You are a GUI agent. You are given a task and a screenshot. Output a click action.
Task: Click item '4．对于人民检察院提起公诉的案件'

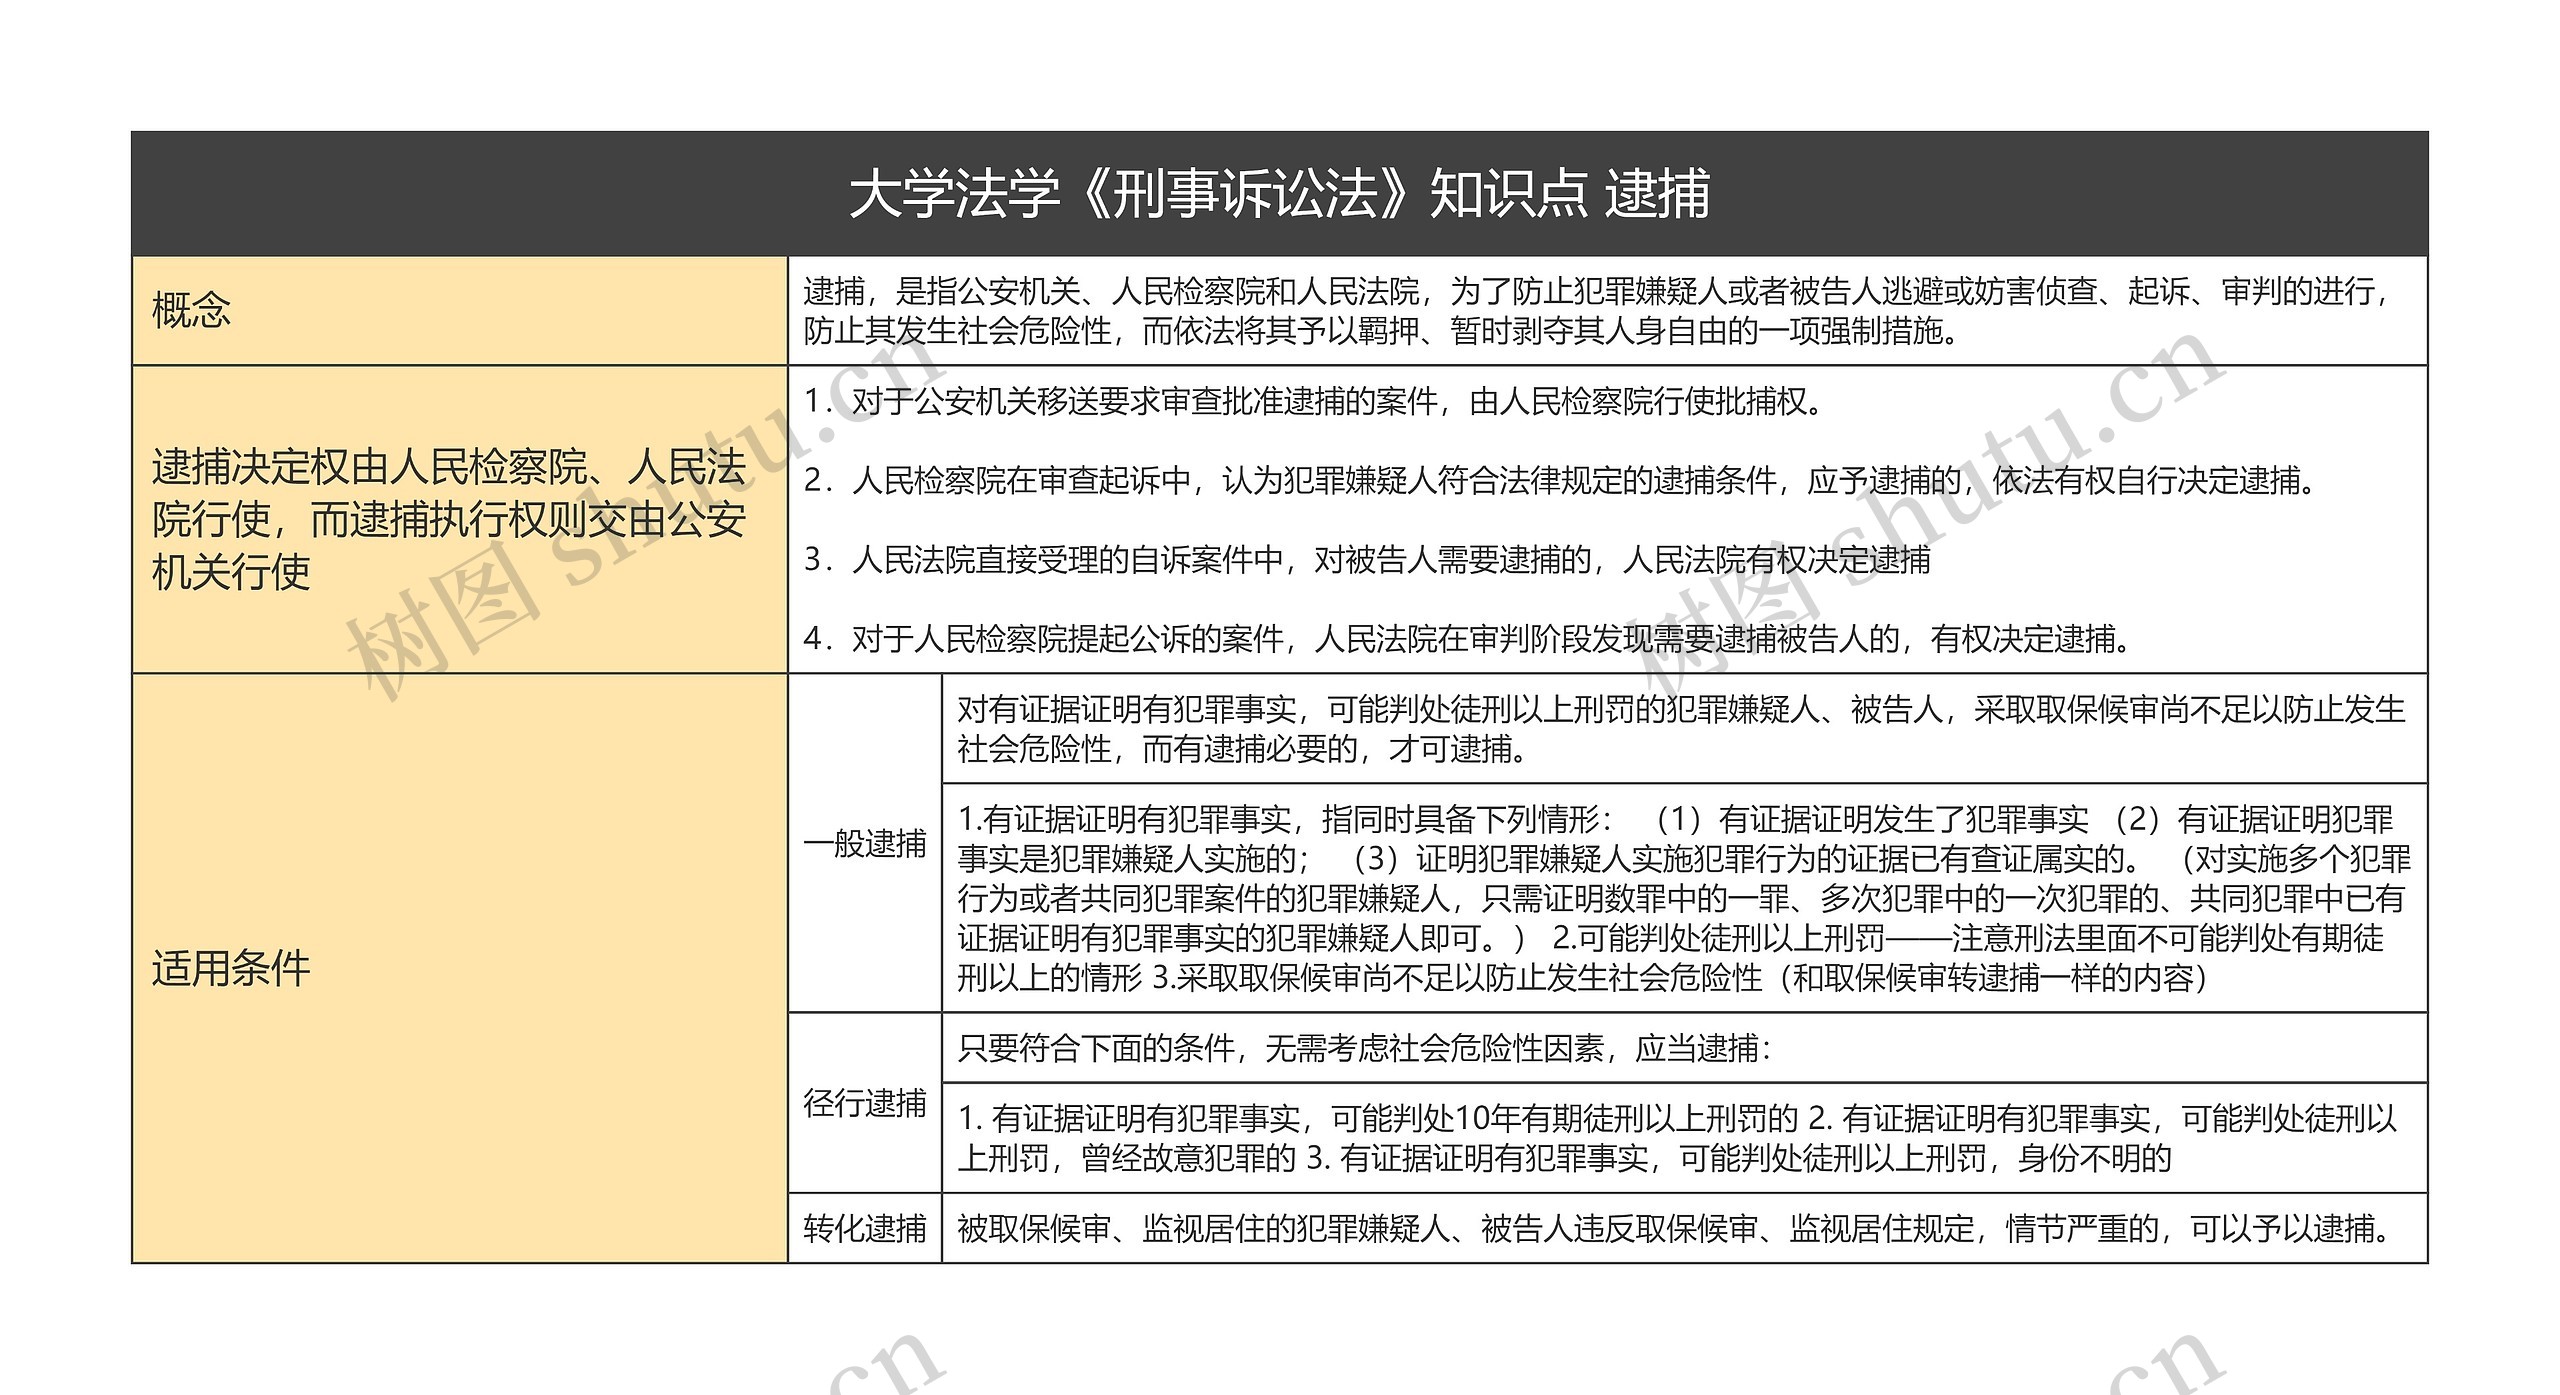(1469, 638)
